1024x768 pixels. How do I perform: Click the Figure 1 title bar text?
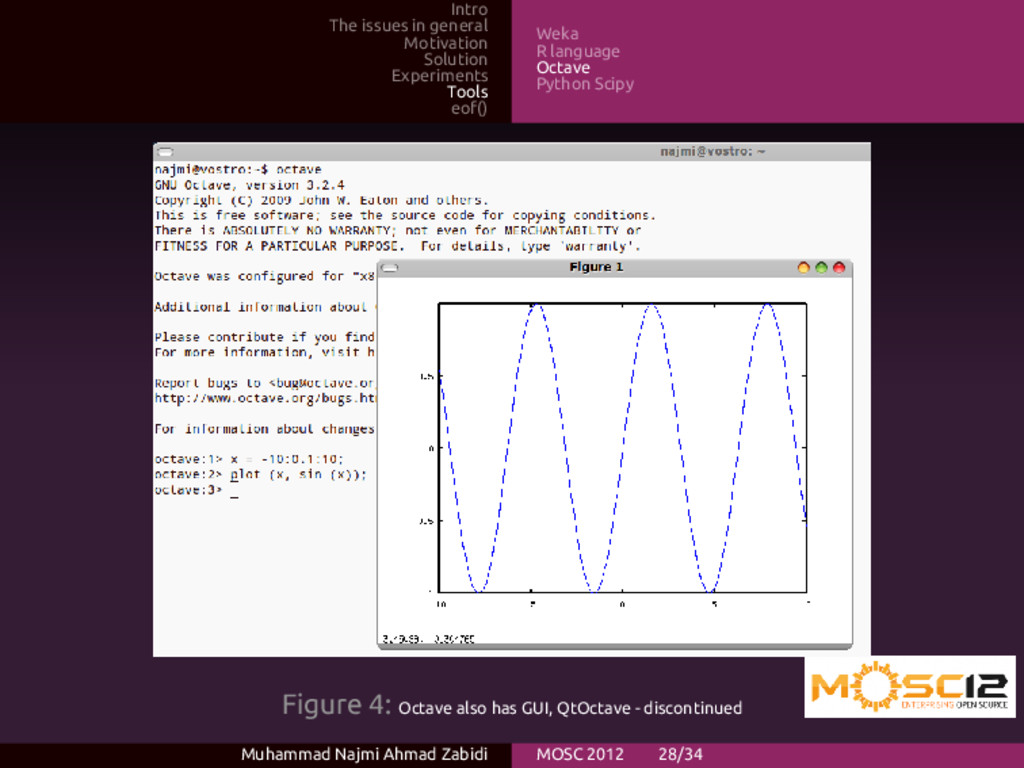pyautogui.click(x=596, y=267)
